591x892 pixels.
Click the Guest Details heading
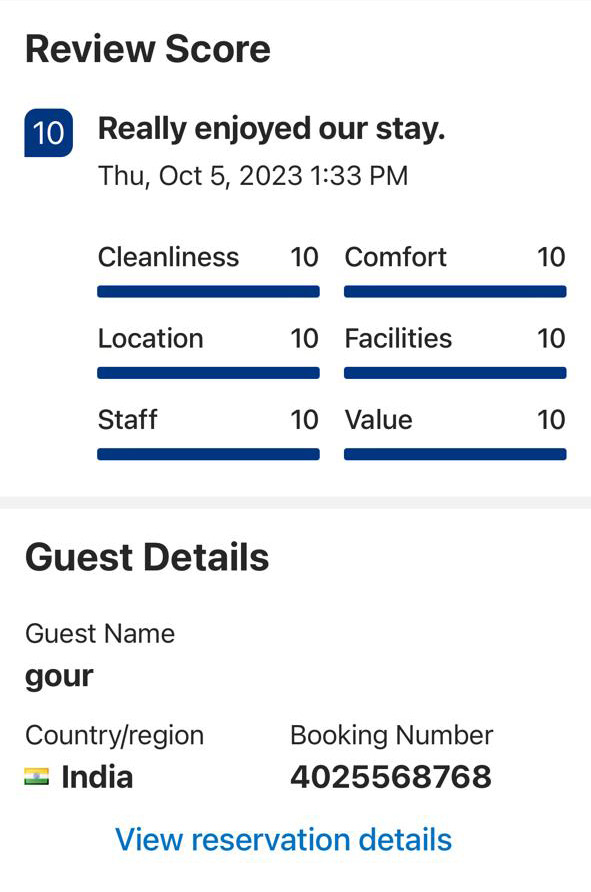coord(147,557)
